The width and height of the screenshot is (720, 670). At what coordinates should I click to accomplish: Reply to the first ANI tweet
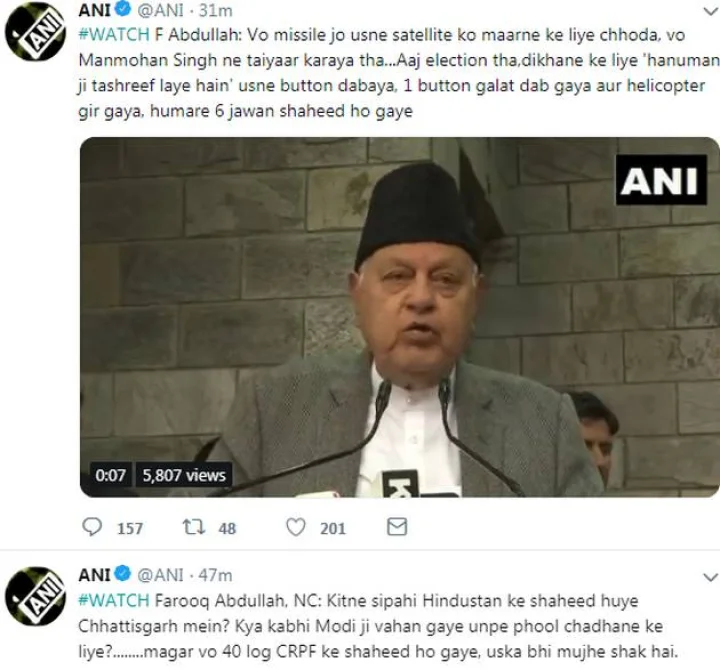point(92,527)
